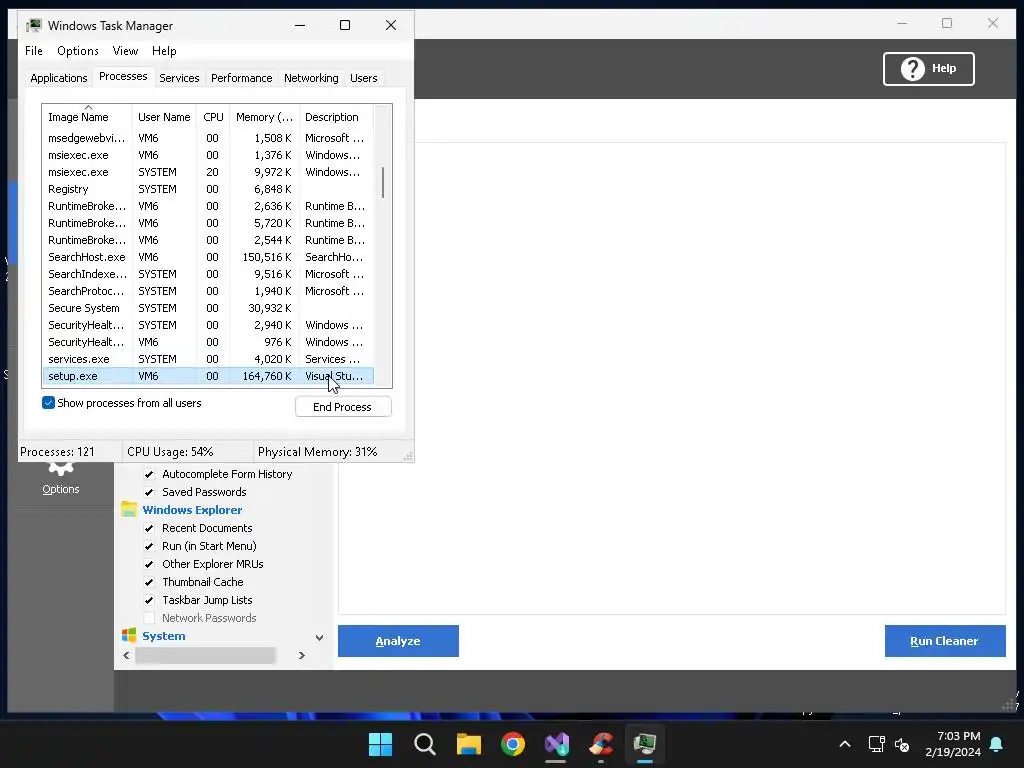Screen dimensions: 1024x768
Task: Click Task Manager taskbar icon
Action: click(x=645, y=744)
